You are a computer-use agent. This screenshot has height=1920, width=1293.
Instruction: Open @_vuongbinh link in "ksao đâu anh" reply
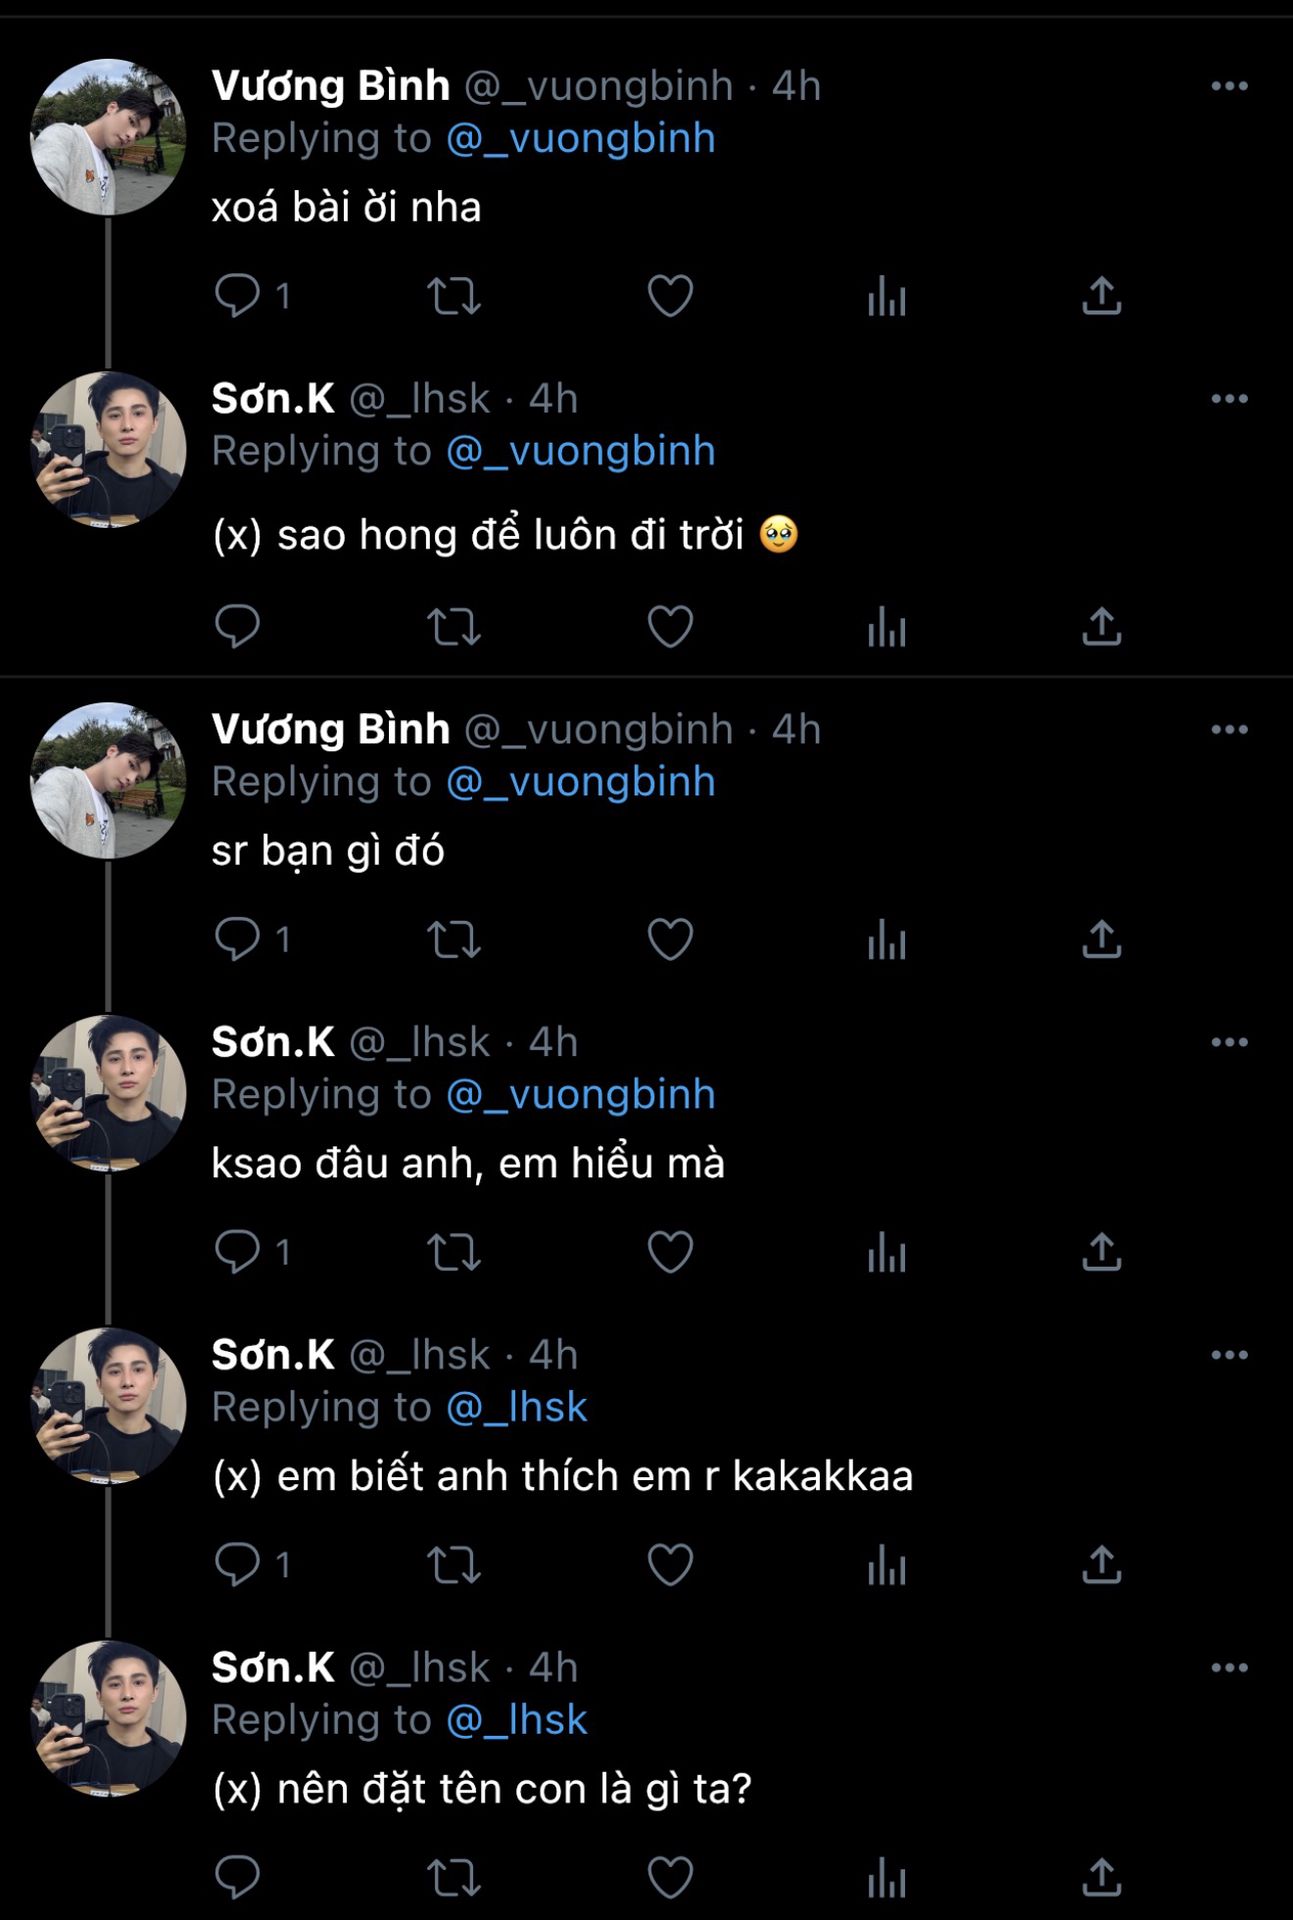(x=580, y=1095)
